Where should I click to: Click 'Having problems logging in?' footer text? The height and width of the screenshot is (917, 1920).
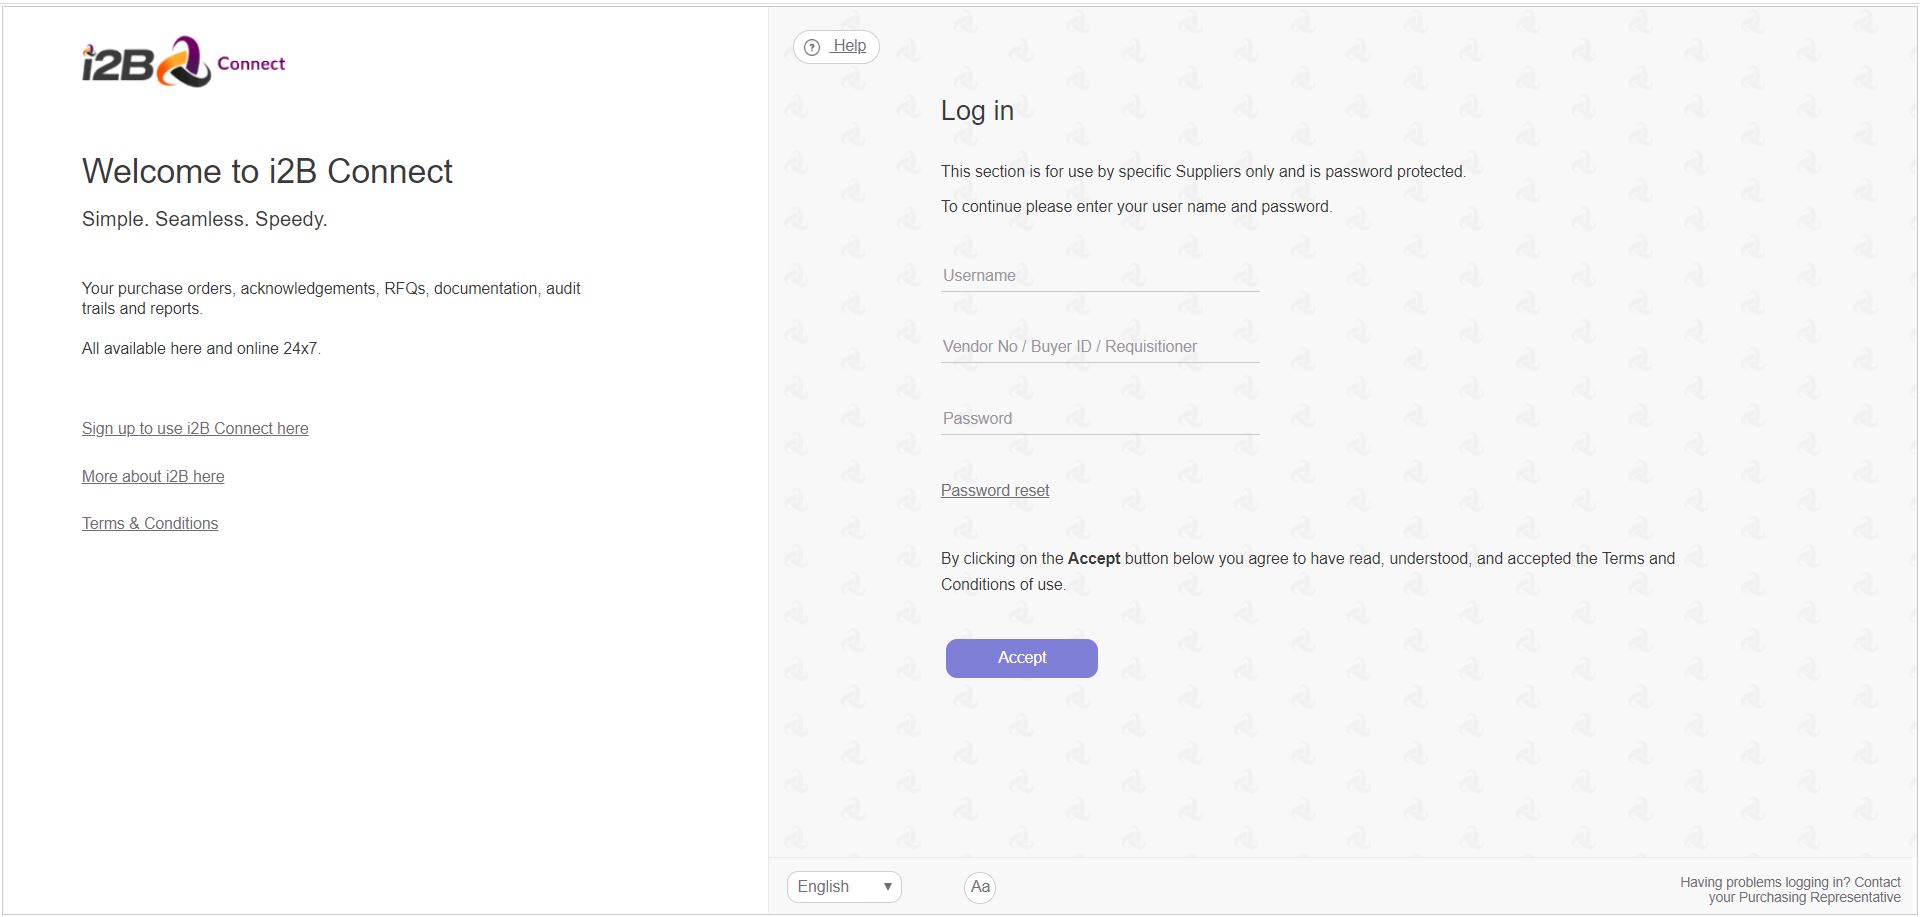1790,890
